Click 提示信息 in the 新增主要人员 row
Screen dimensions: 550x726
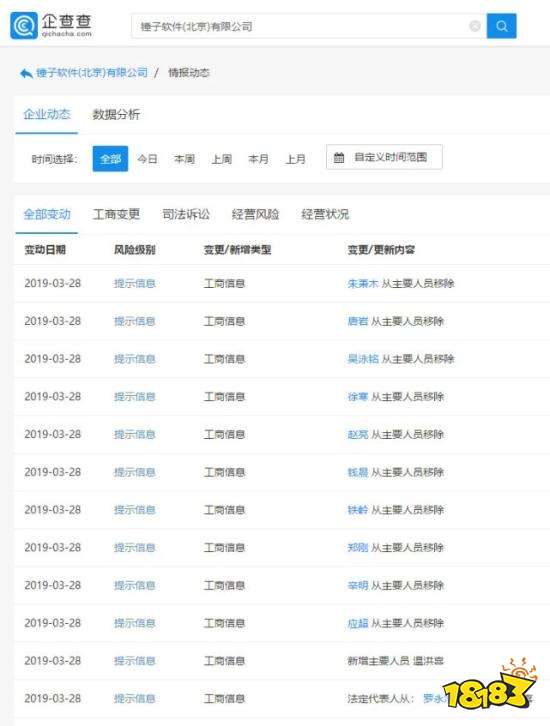(x=135, y=661)
